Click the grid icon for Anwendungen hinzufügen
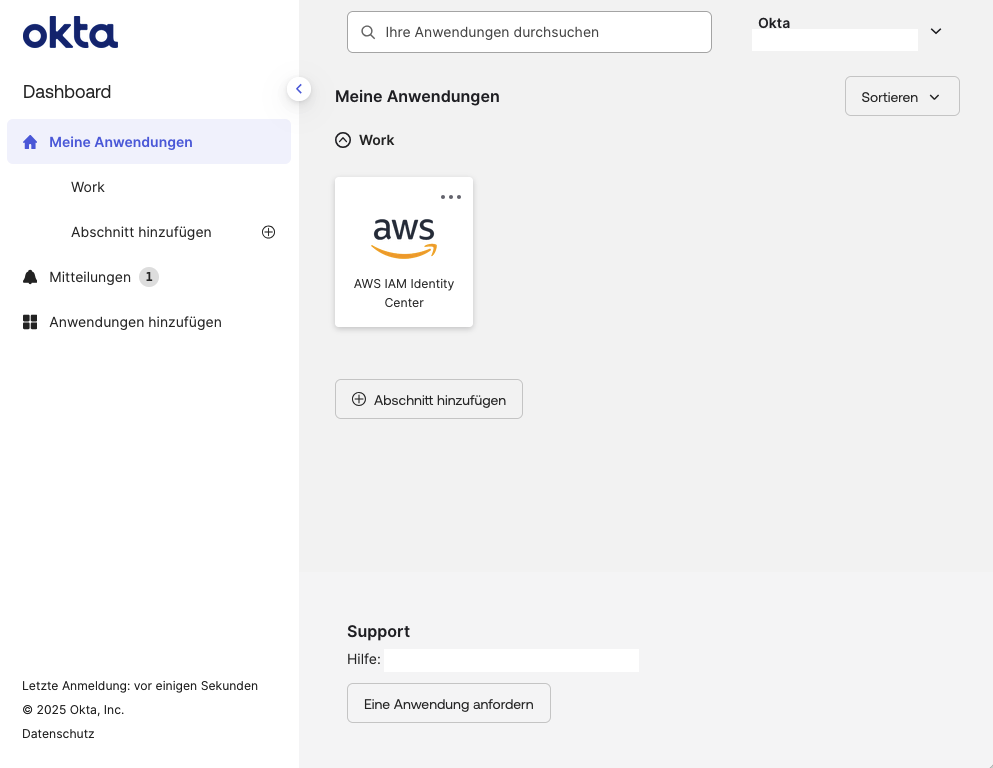 [x=30, y=321]
